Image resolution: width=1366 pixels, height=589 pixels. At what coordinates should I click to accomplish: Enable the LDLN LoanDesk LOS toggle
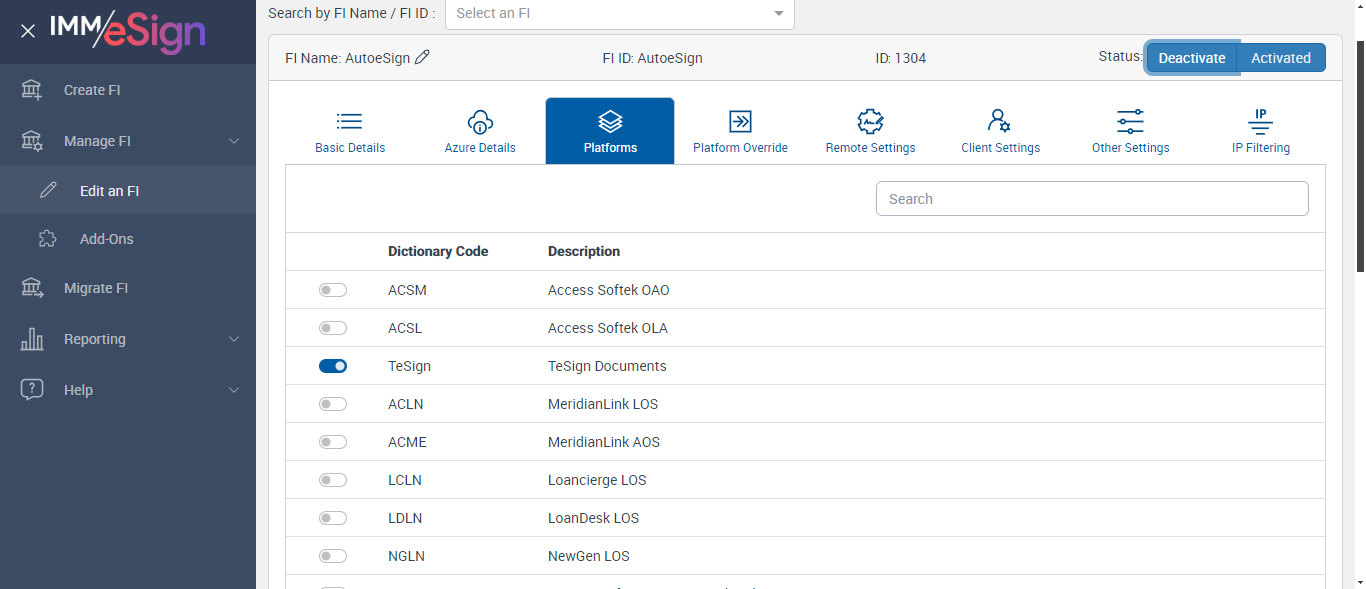(x=333, y=518)
